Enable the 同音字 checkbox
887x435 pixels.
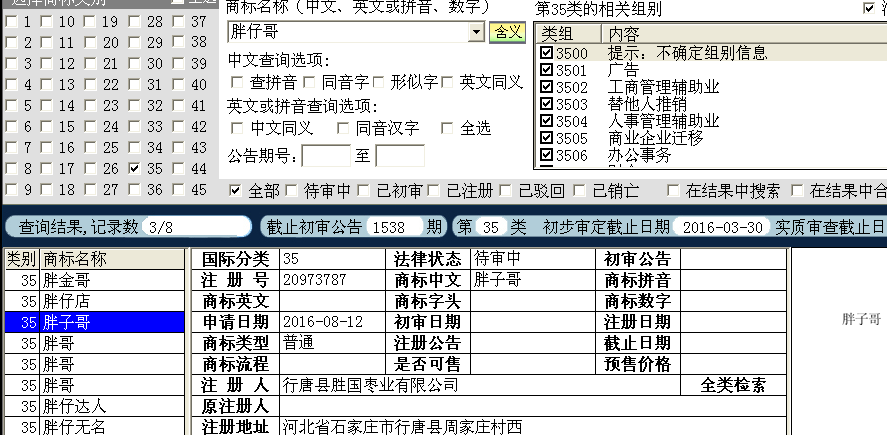coord(309,83)
